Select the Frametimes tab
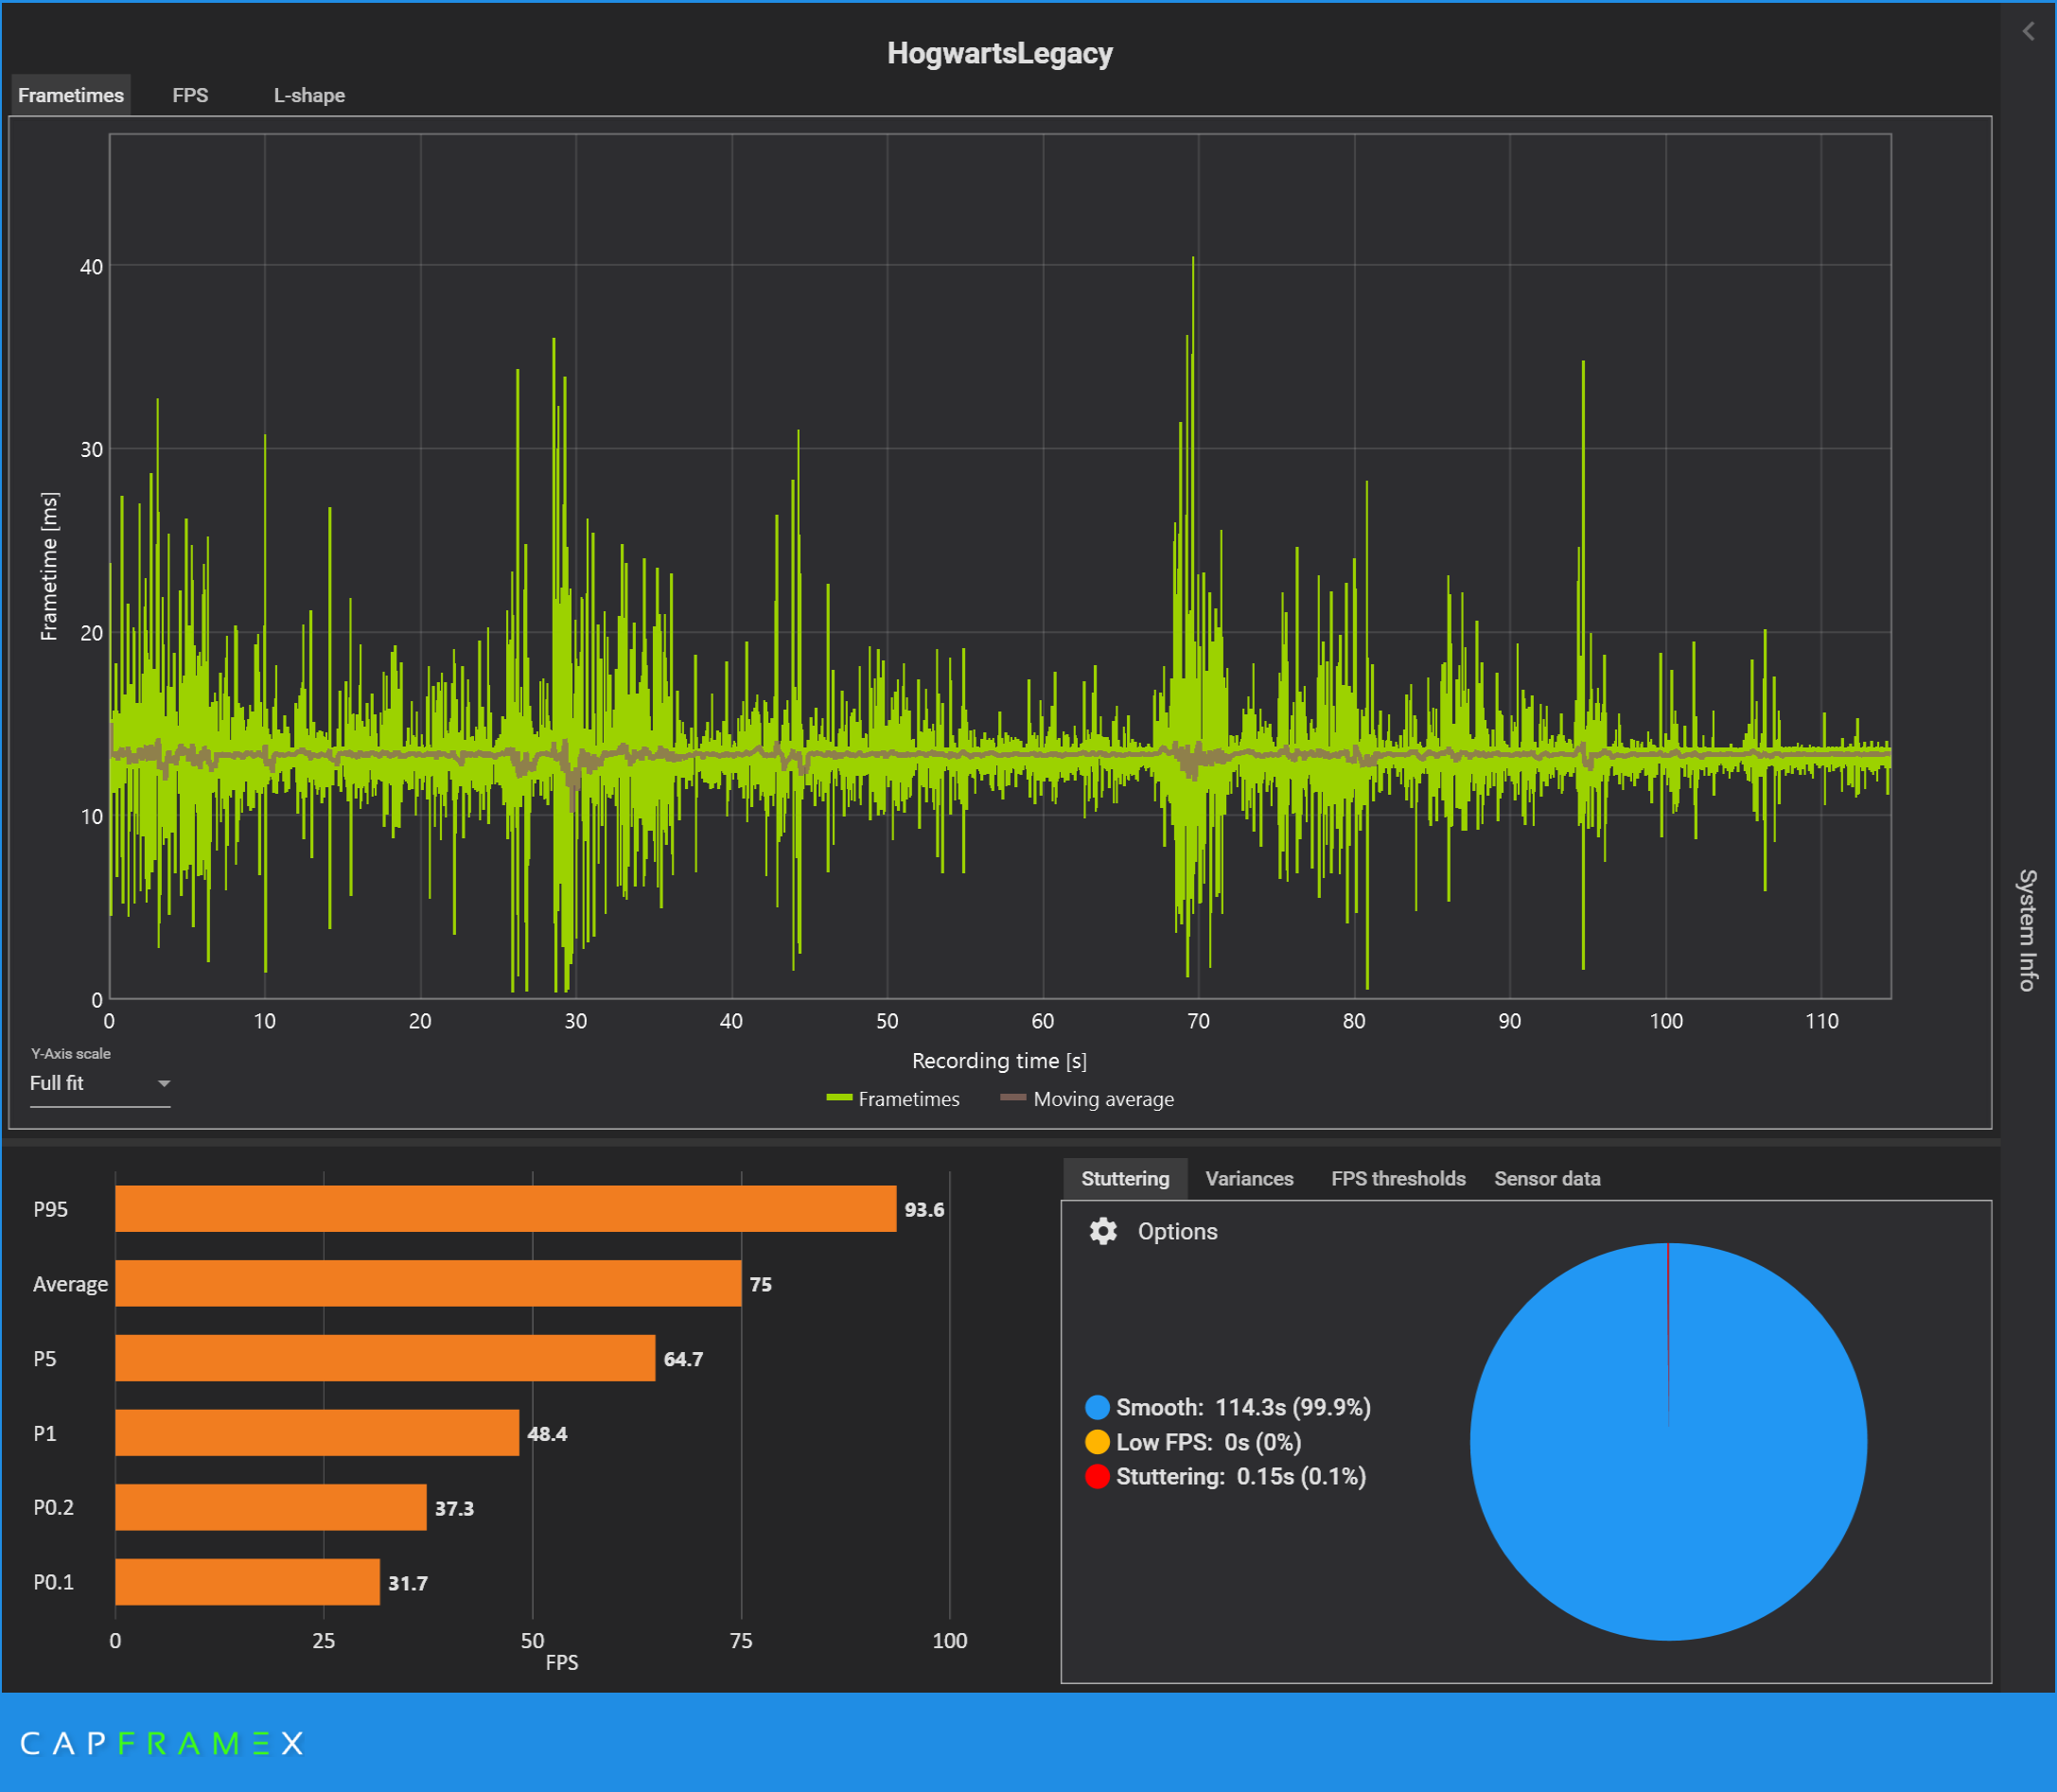This screenshot has width=2057, height=1792. (x=71, y=95)
